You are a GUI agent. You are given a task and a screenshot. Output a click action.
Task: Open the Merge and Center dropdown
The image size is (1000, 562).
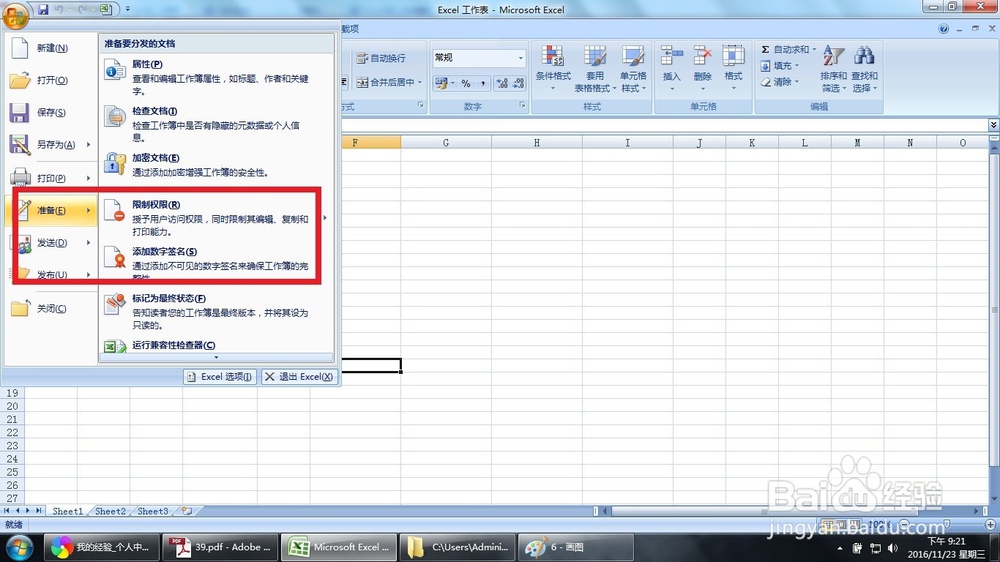420,82
